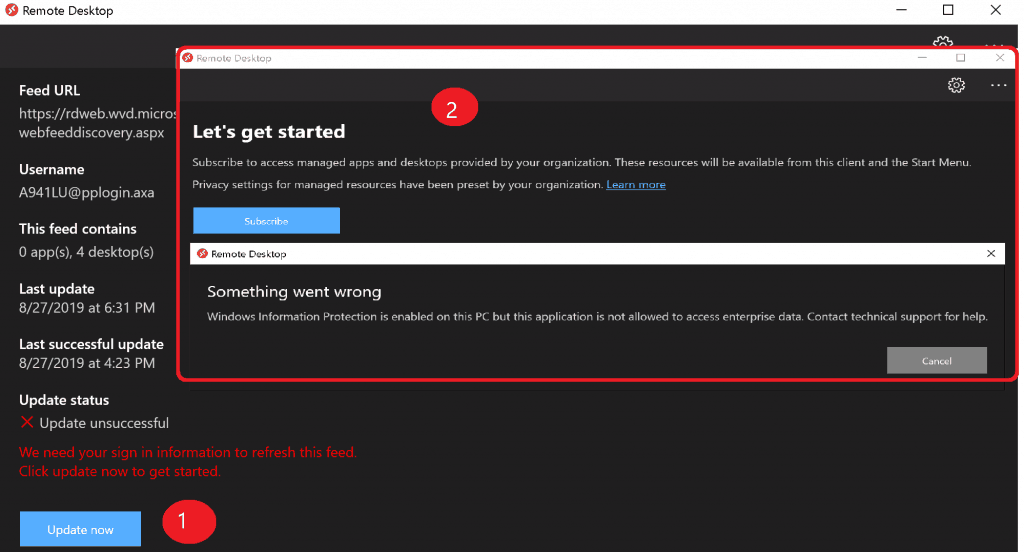Click the Last update heading
1024x552 pixels.
[57, 289]
